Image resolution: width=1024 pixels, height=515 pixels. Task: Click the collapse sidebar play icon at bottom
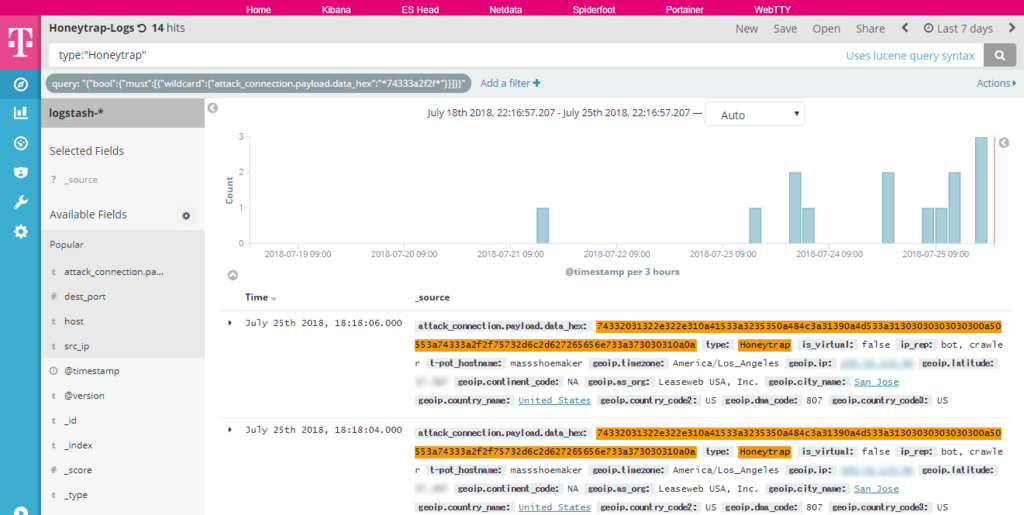coord(20,510)
